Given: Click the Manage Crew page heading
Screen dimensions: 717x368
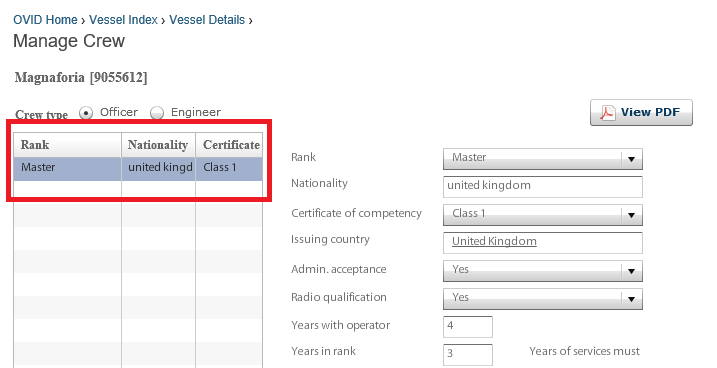Looking at the screenshot, I should click(x=69, y=41).
